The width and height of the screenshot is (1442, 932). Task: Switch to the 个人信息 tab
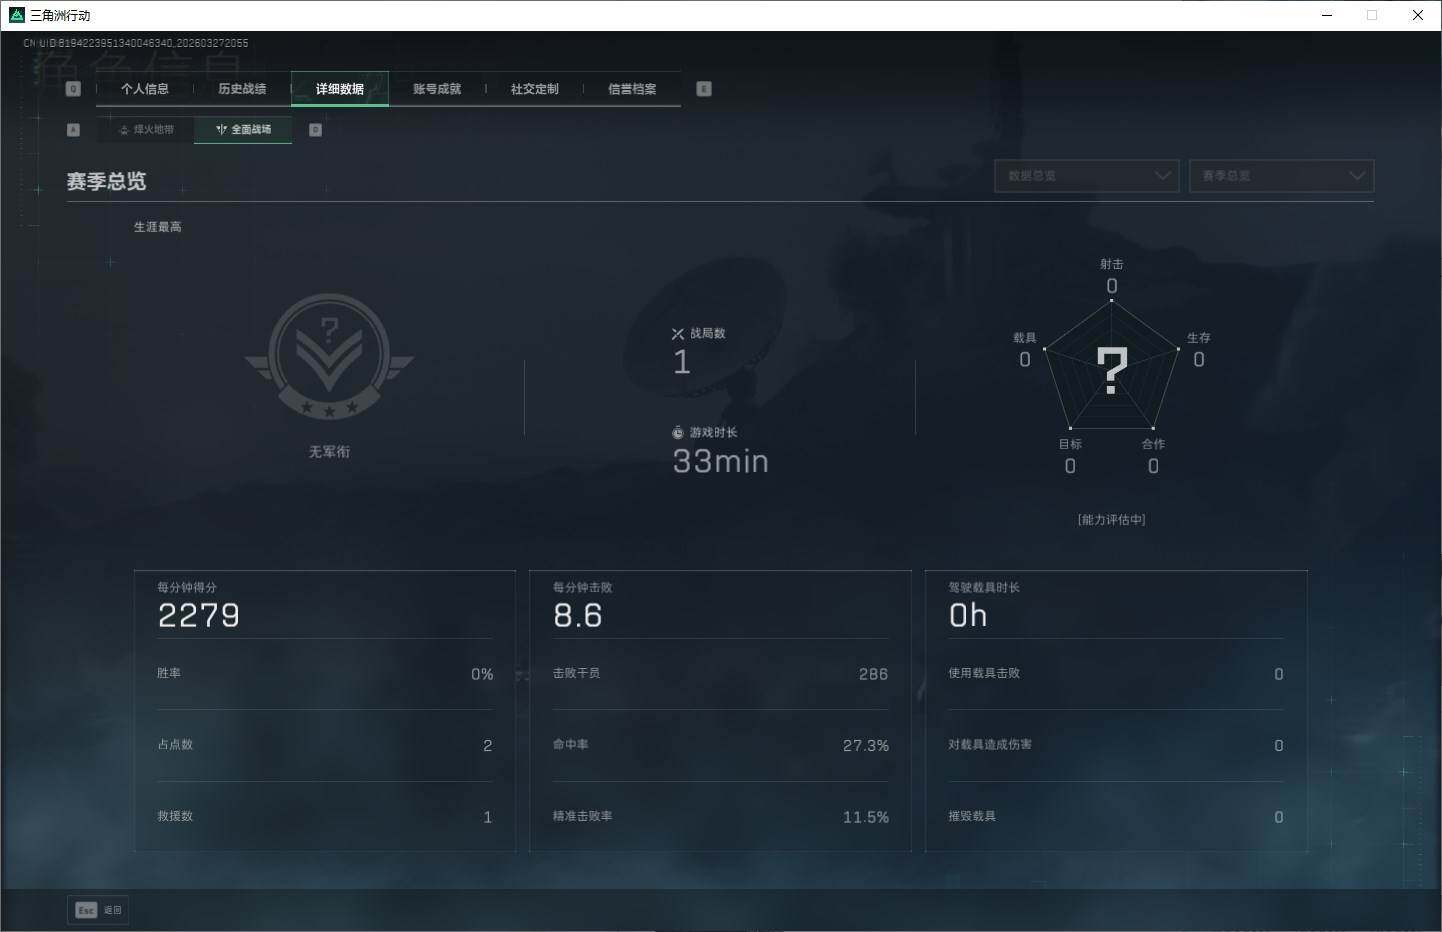click(x=145, y=89)
